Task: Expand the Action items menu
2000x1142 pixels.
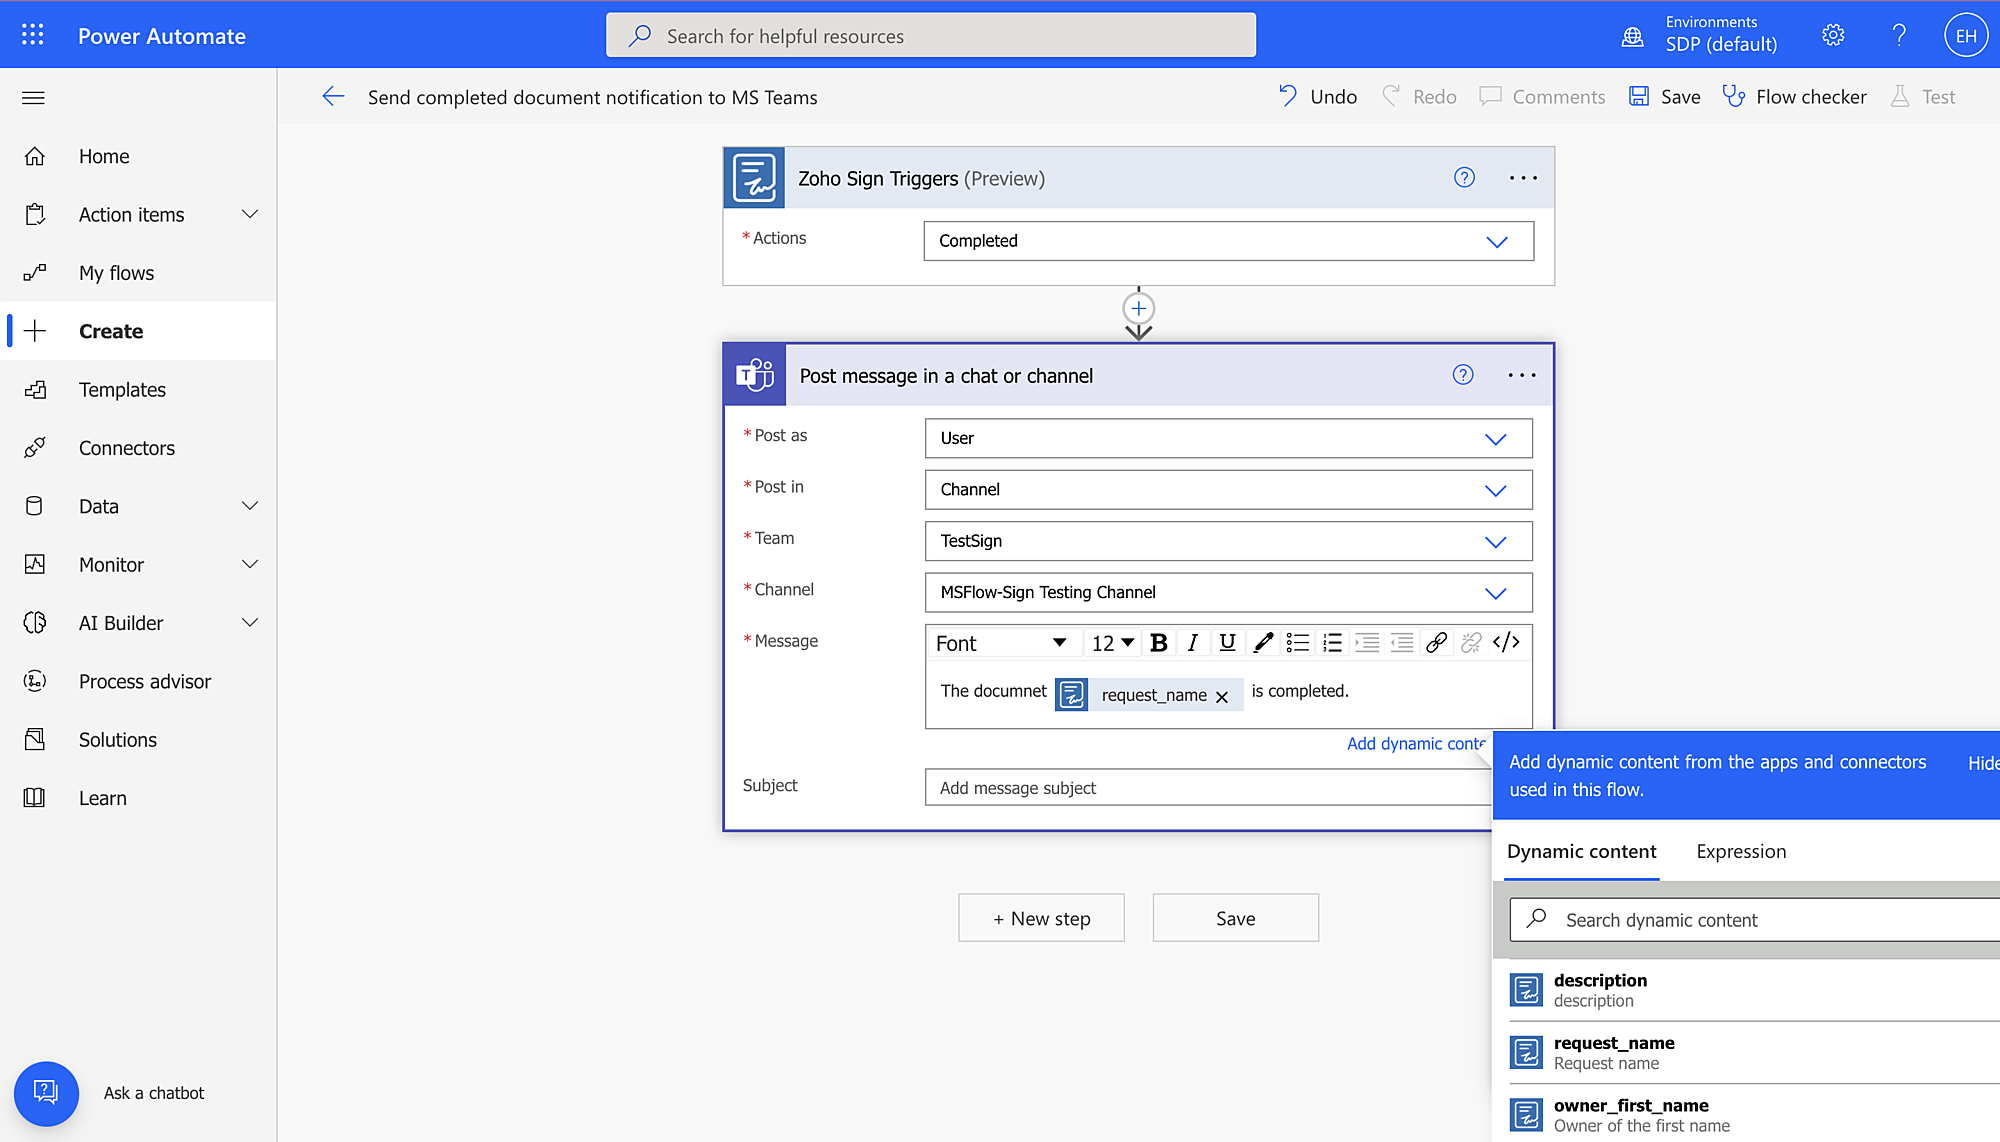Action: point(250,214)
